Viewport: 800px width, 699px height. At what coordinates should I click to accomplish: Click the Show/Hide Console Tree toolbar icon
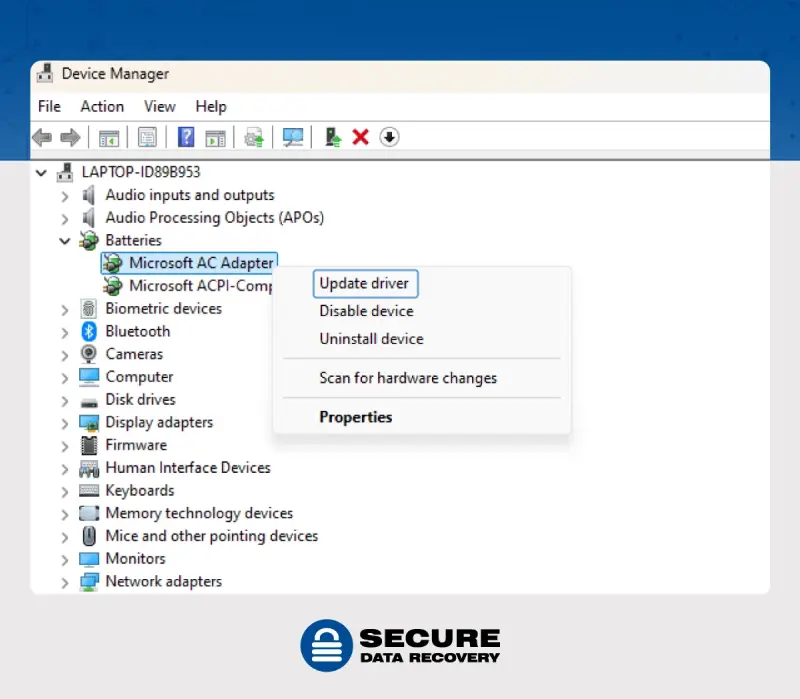[108, 137]
